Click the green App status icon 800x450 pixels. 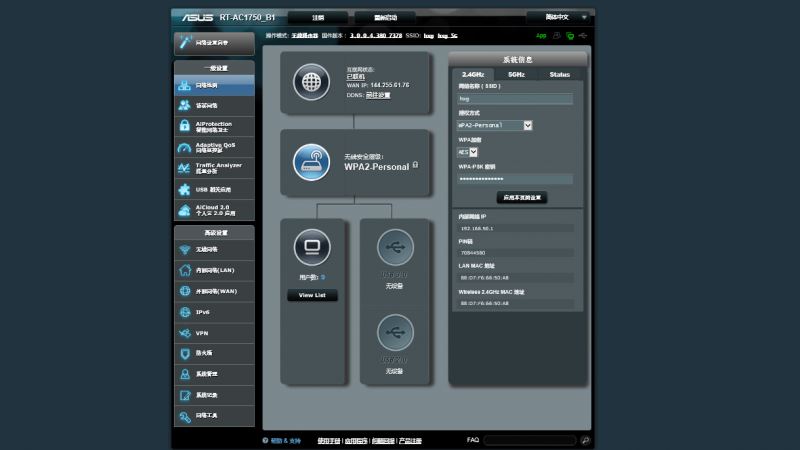(x=541, y=36)
